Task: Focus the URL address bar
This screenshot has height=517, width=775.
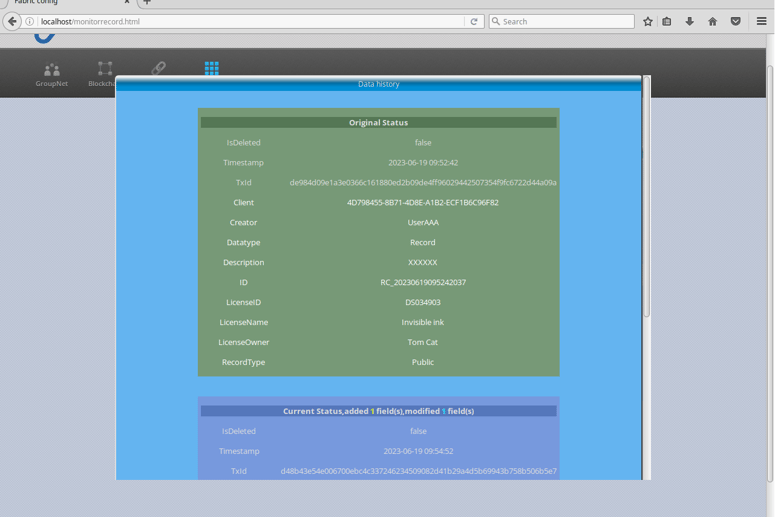Action: [x=252, y=21]
